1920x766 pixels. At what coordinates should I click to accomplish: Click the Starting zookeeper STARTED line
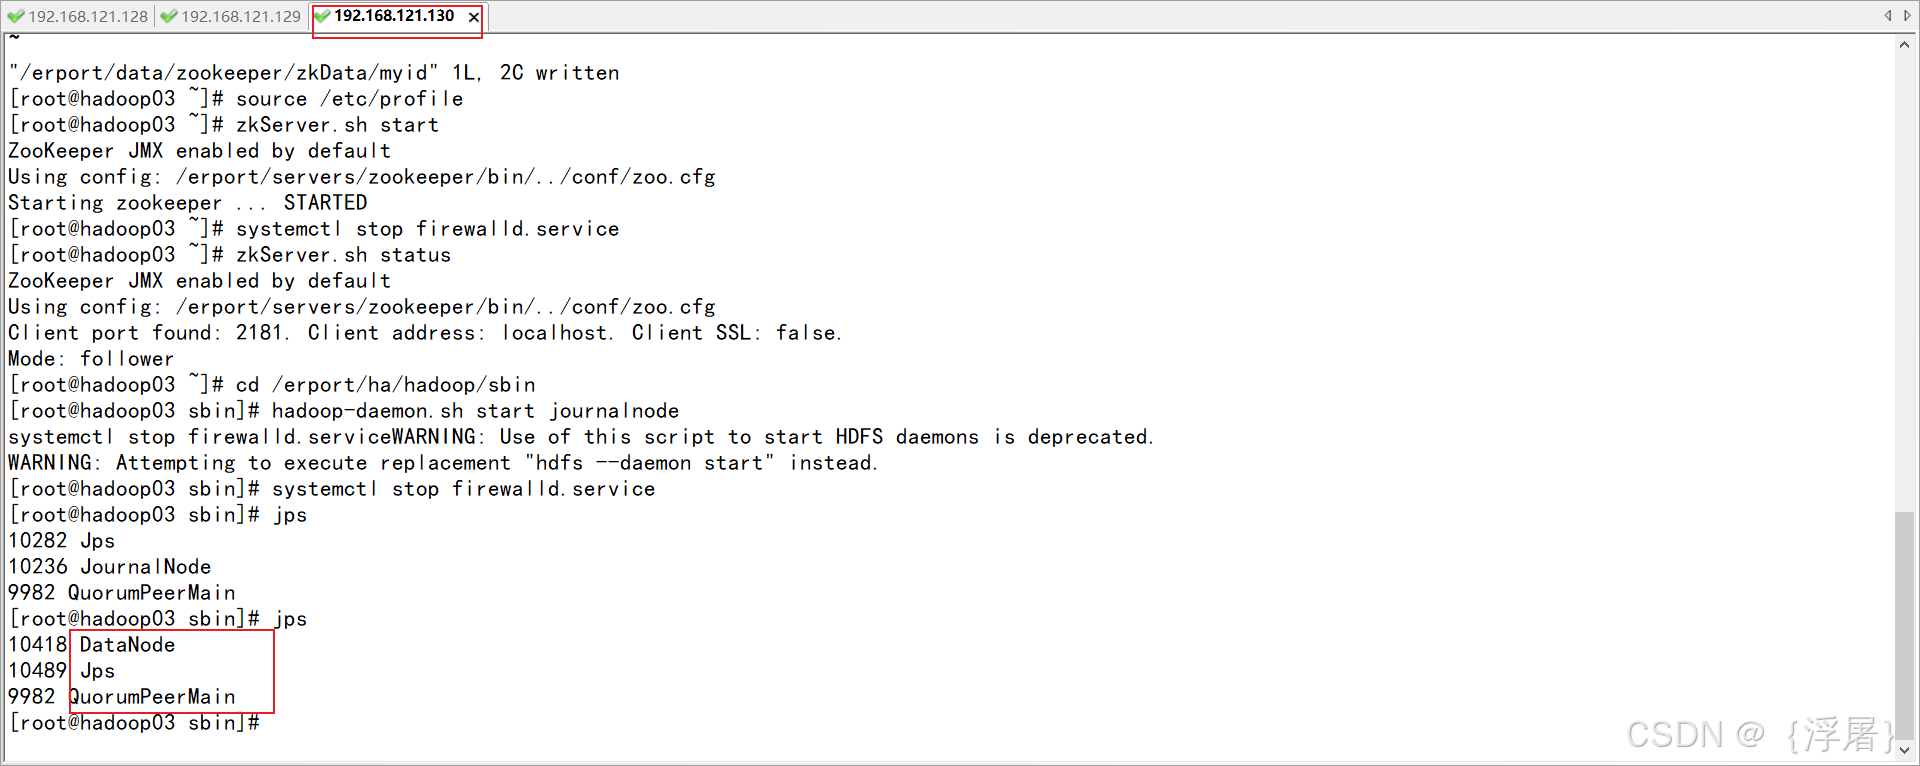(x=187, y=202)
